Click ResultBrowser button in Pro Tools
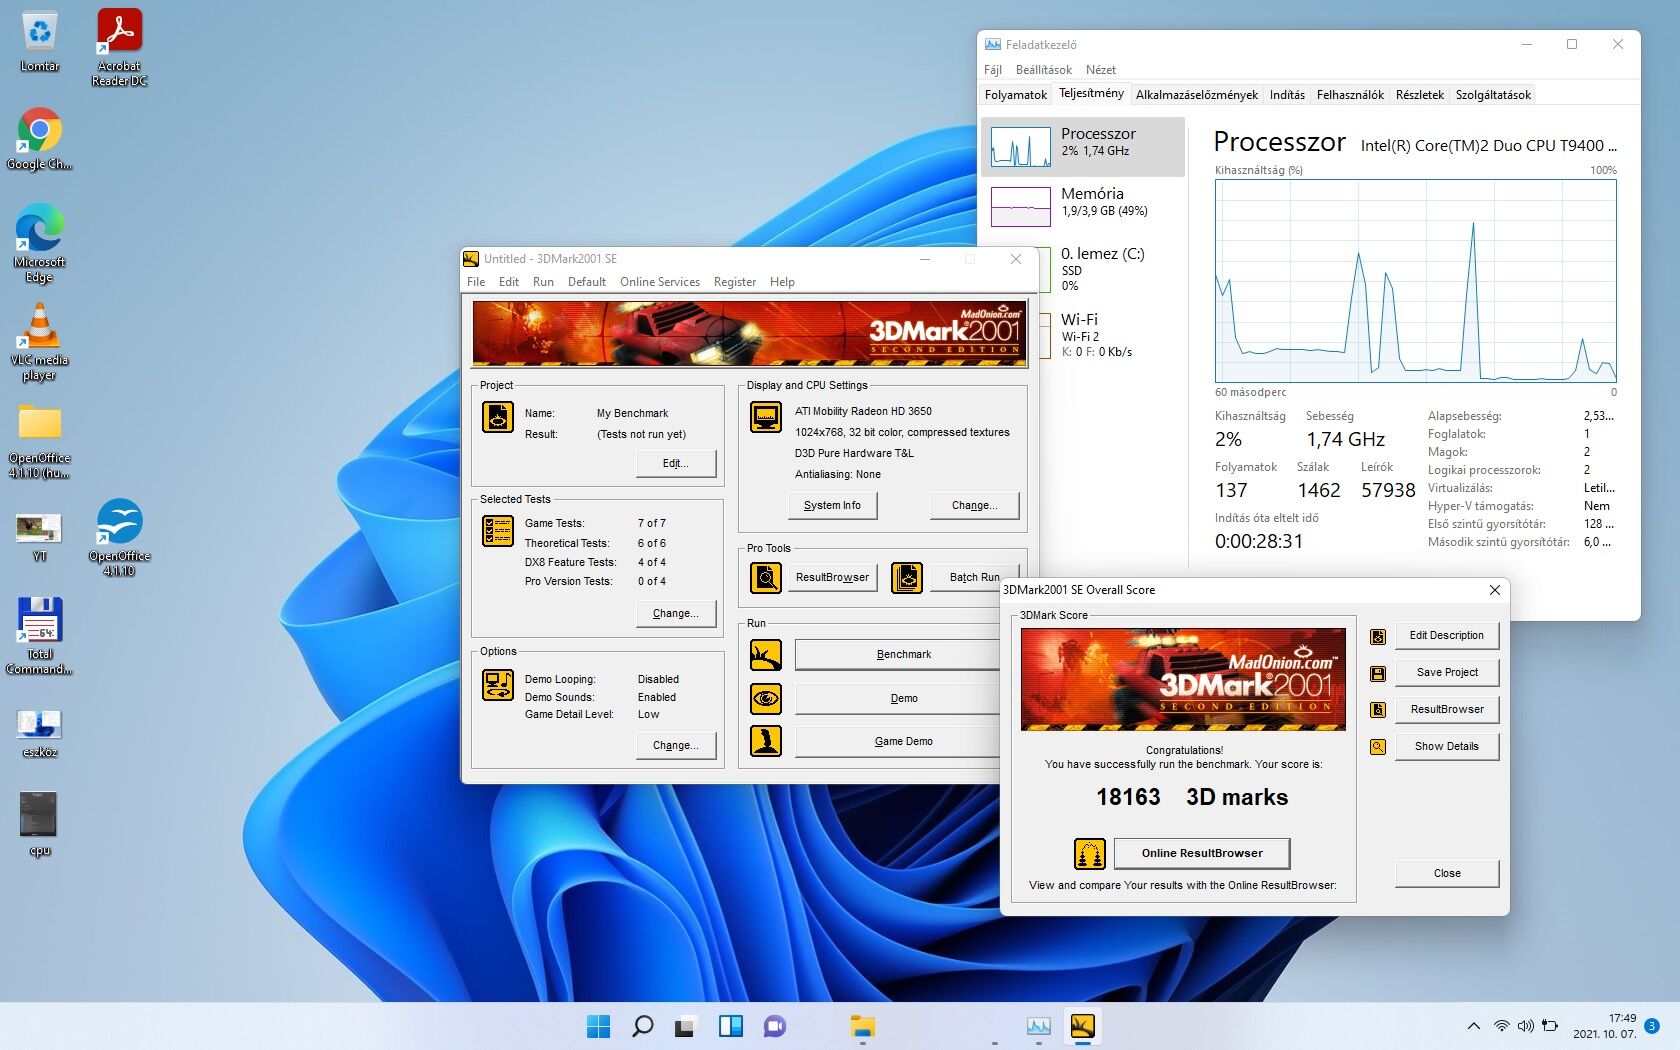Viewport: 1680px width, 1050px height. pyautogui.click(x=832, y=577)
